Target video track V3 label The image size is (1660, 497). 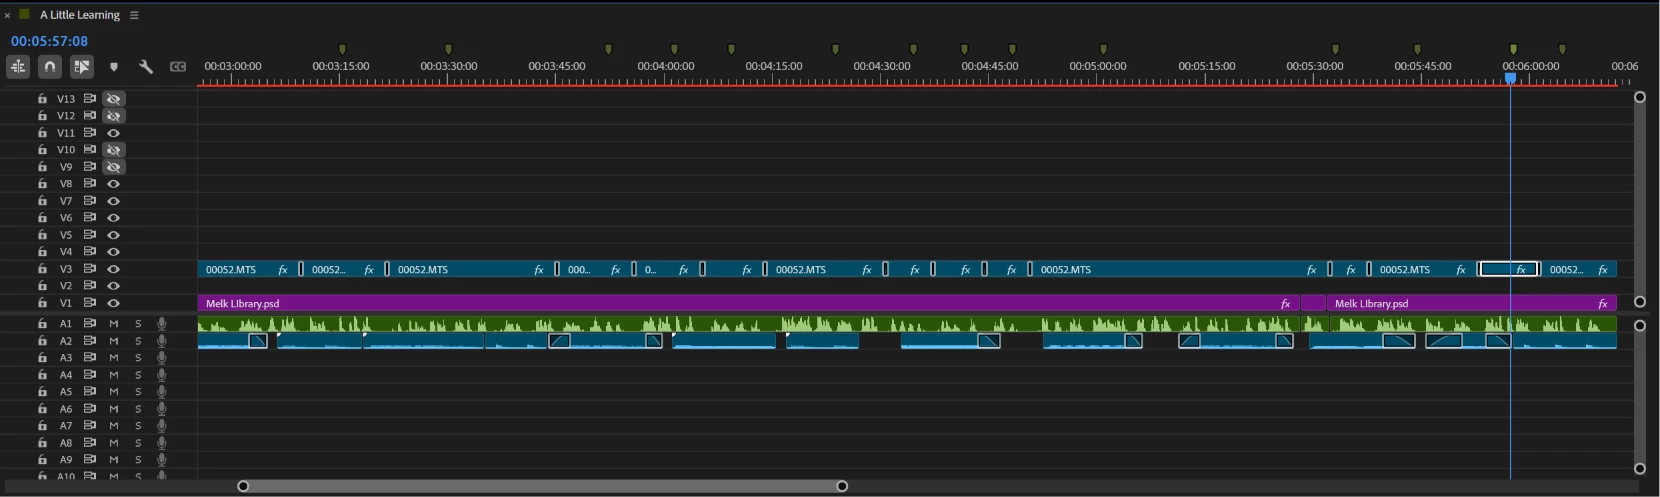click(x=66, y=269)
